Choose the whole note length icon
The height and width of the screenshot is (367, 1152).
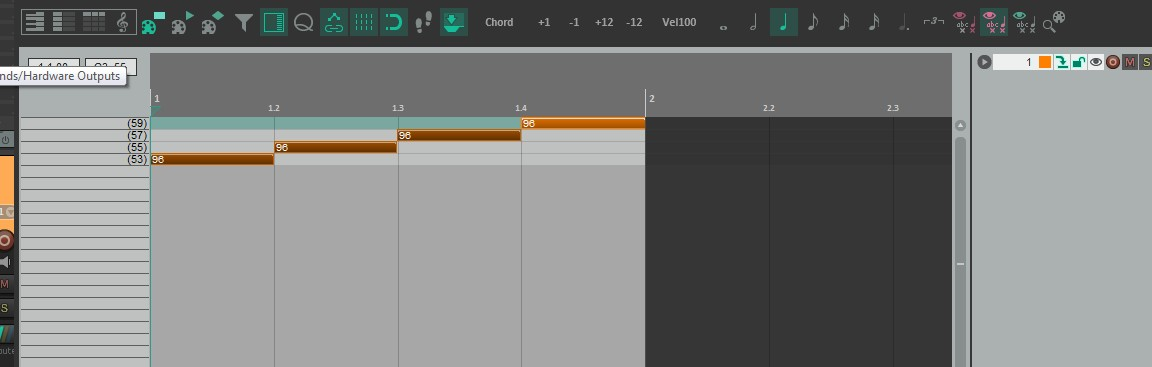(x=724, y=27)
